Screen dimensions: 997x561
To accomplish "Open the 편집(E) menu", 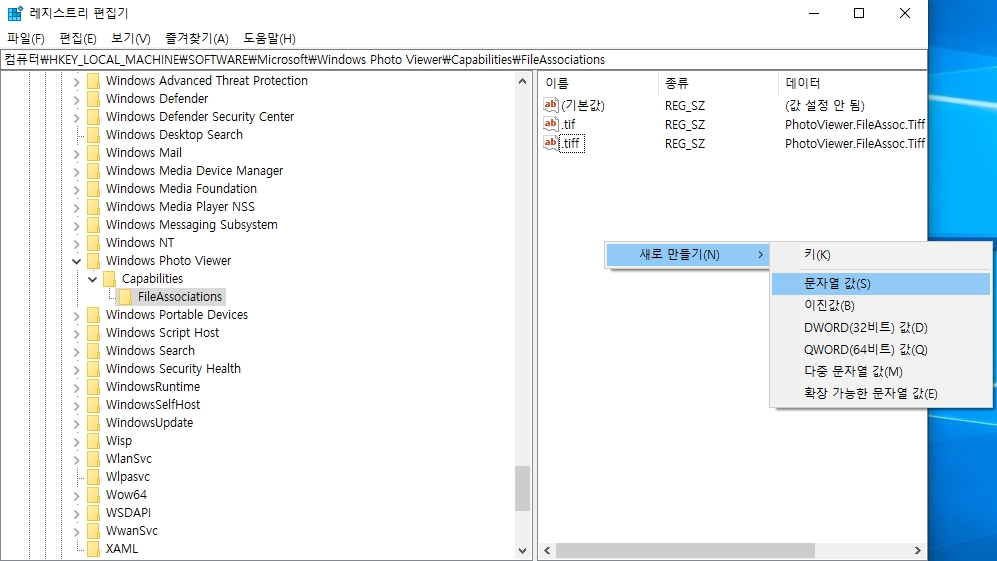I will pyautogui.click(x=78, y=39).
